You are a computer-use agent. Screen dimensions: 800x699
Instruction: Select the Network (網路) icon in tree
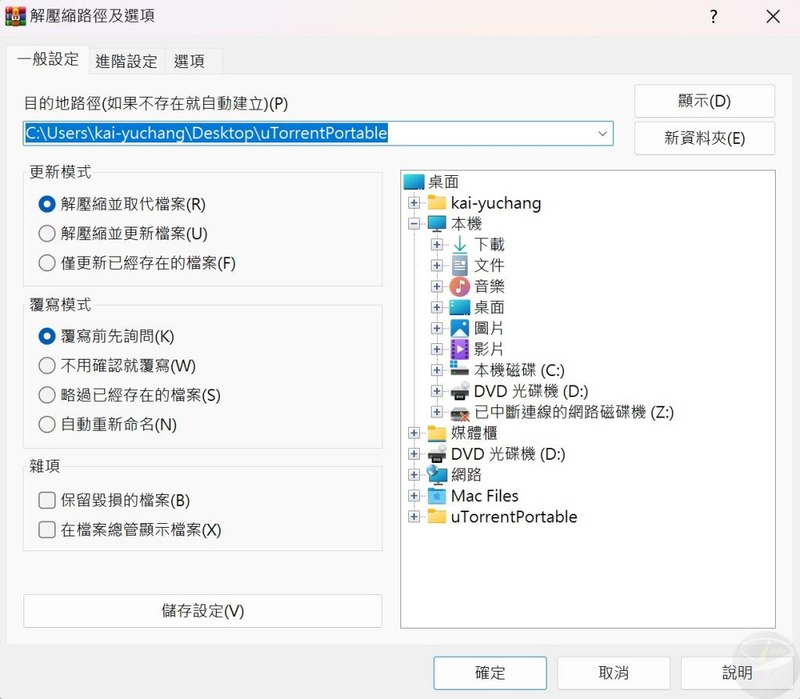437,475
